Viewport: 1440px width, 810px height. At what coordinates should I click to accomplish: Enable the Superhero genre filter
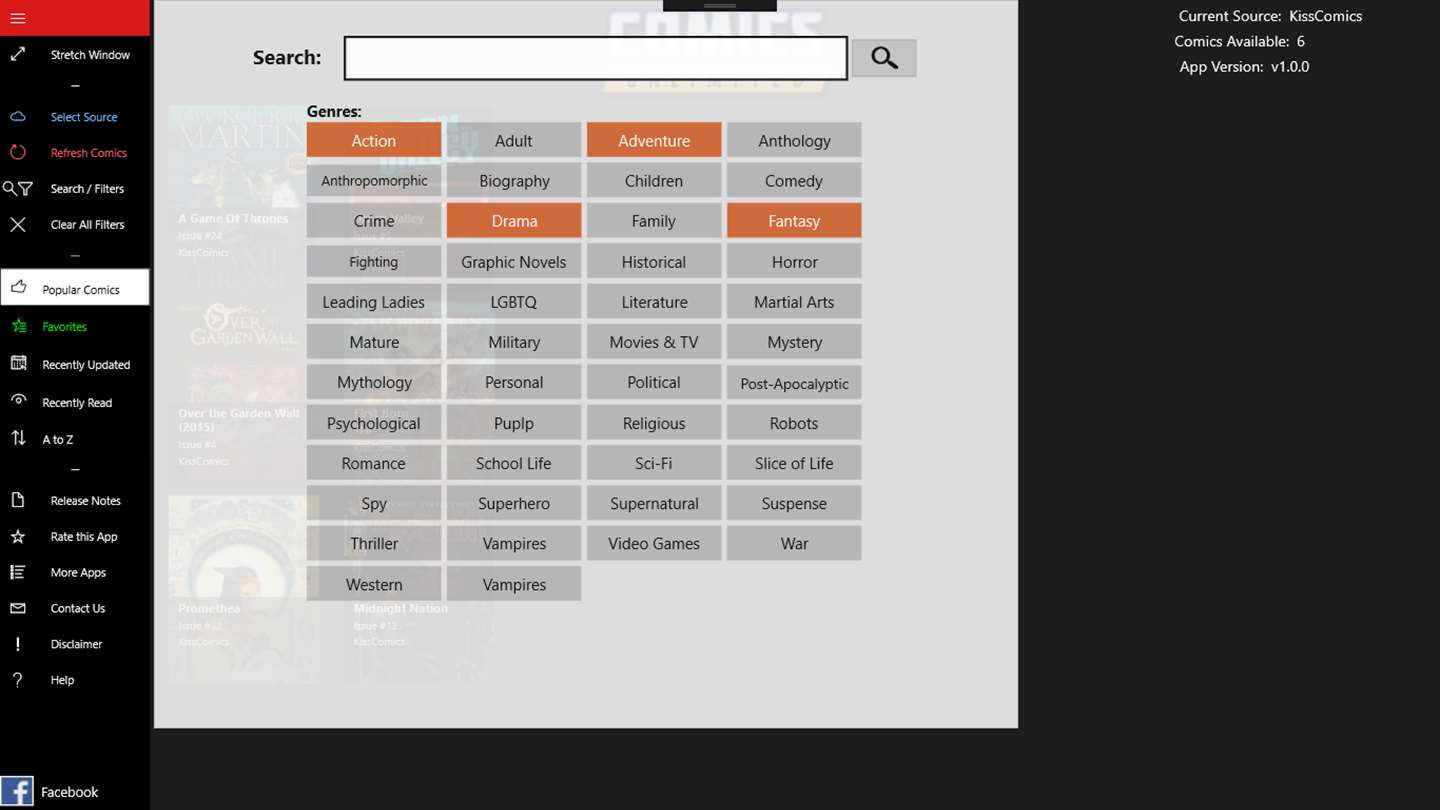point(514,503)
